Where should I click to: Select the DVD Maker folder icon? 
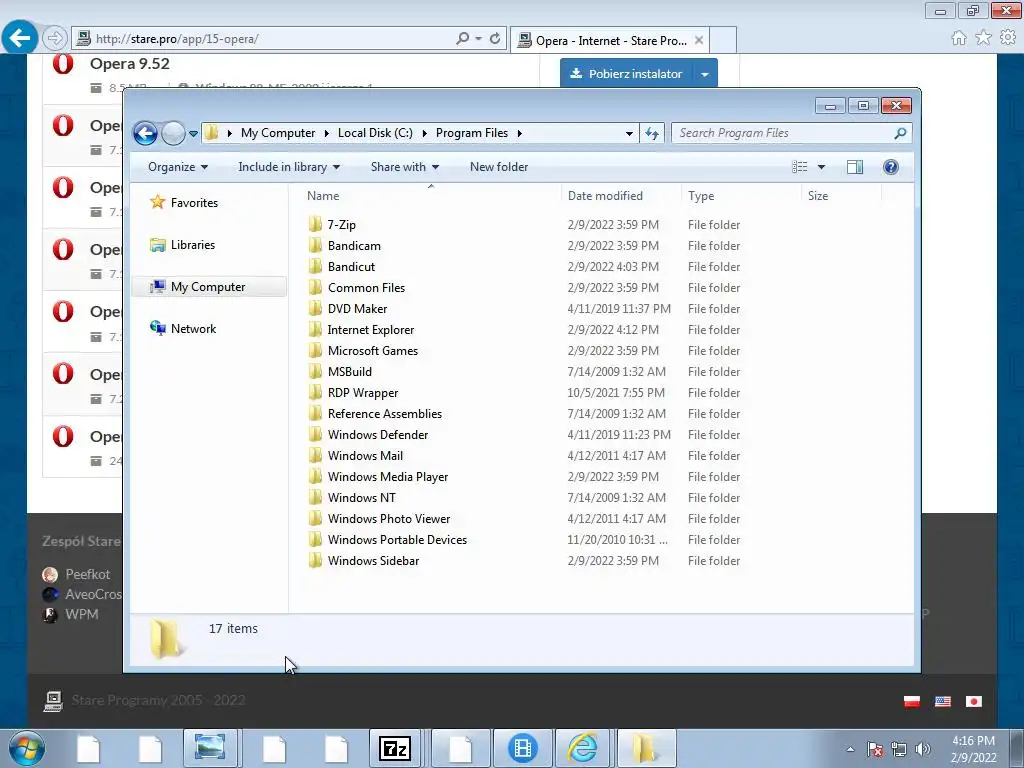[315, 309]
